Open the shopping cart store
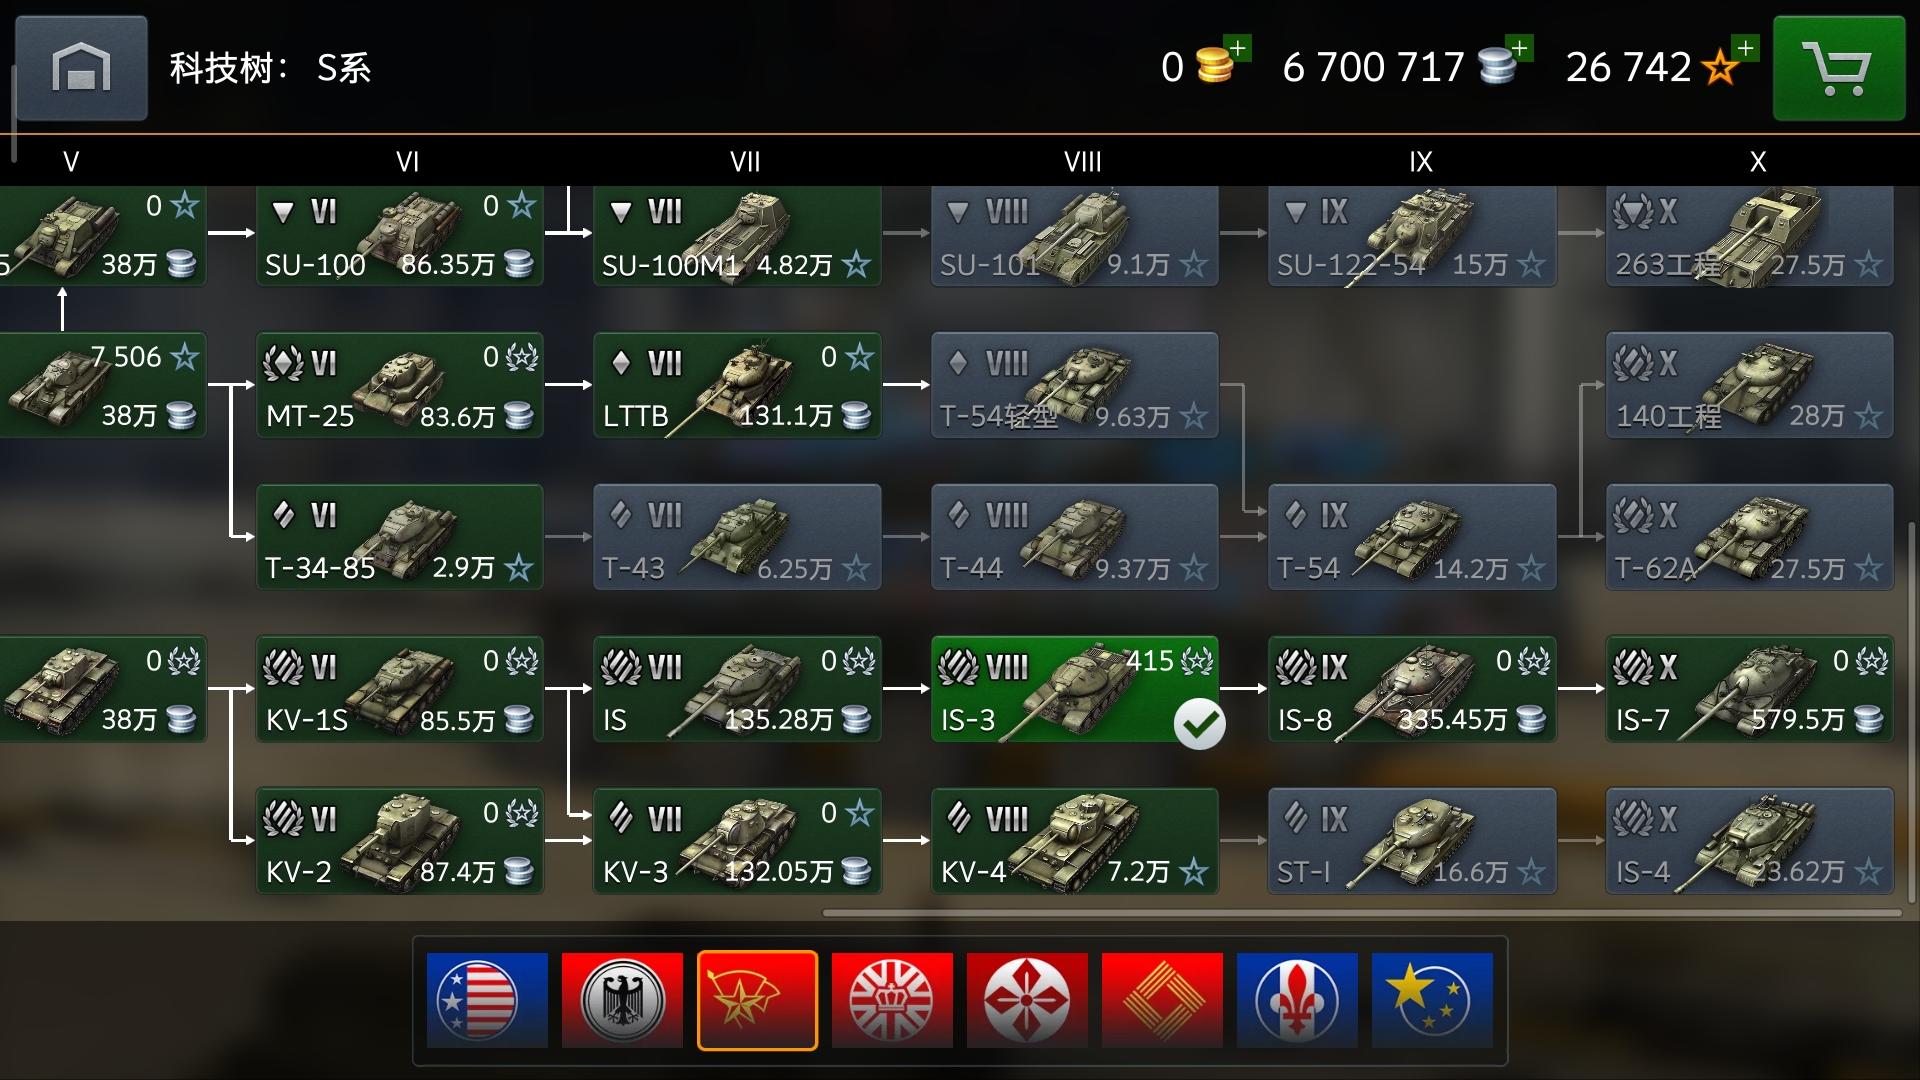The image size is (1920, 1080). pos(1838,68)
